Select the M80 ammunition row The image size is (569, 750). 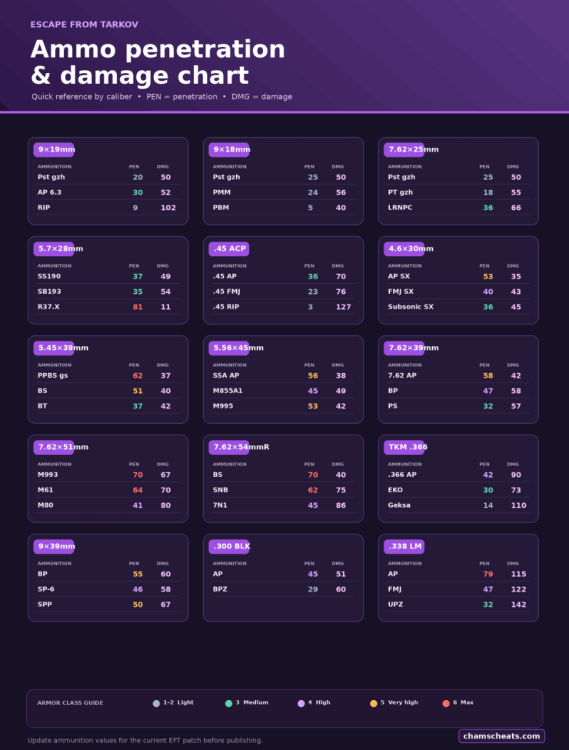[108, 505]
